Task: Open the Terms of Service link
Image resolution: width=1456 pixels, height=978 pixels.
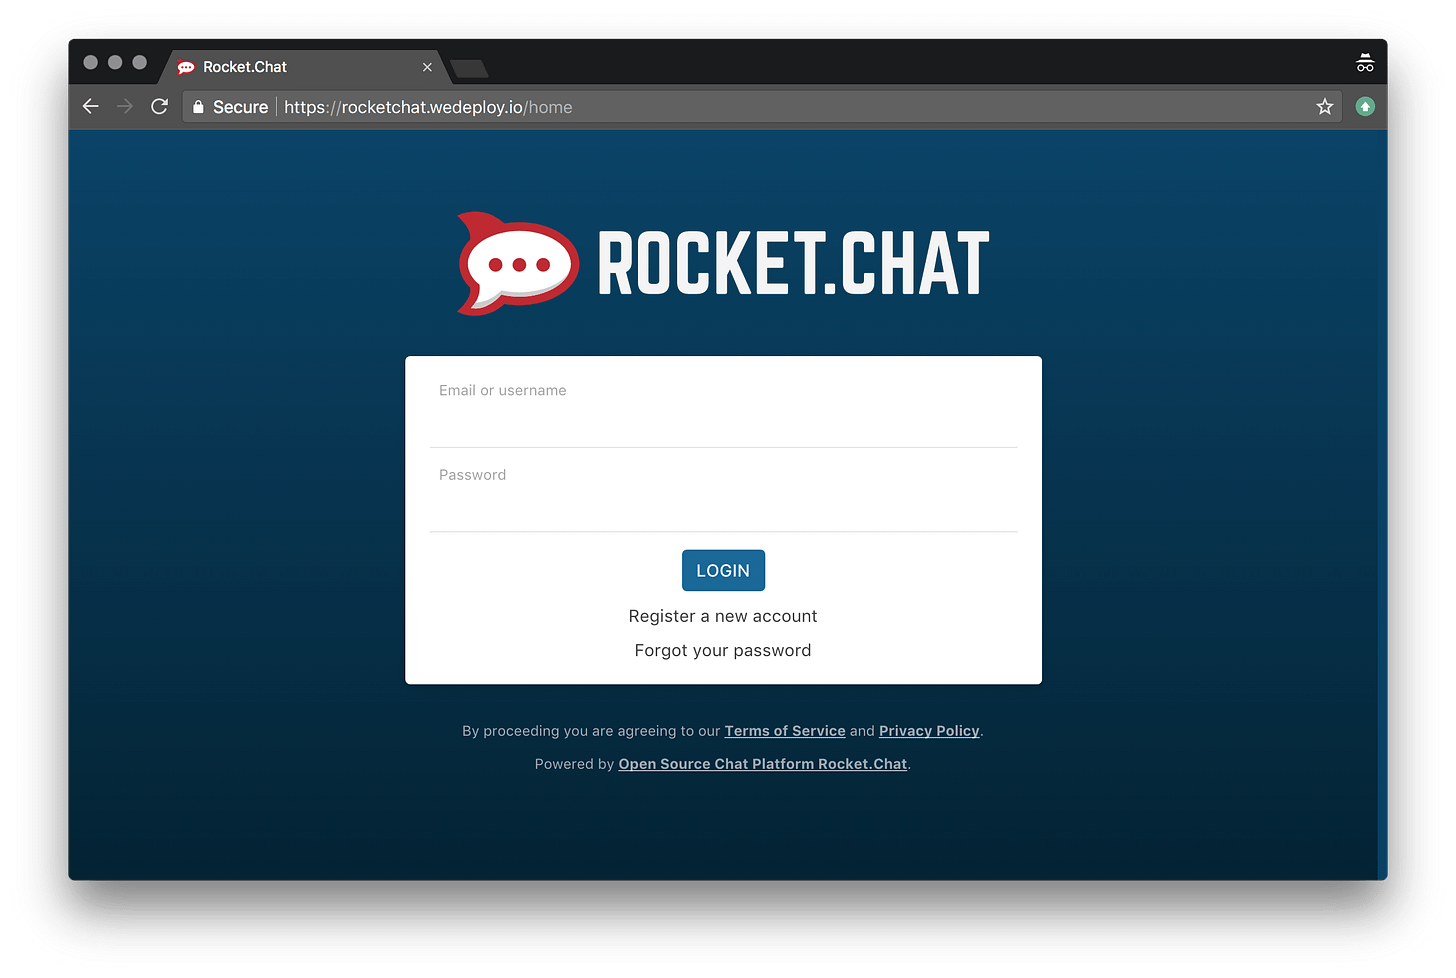Action: 785,731
